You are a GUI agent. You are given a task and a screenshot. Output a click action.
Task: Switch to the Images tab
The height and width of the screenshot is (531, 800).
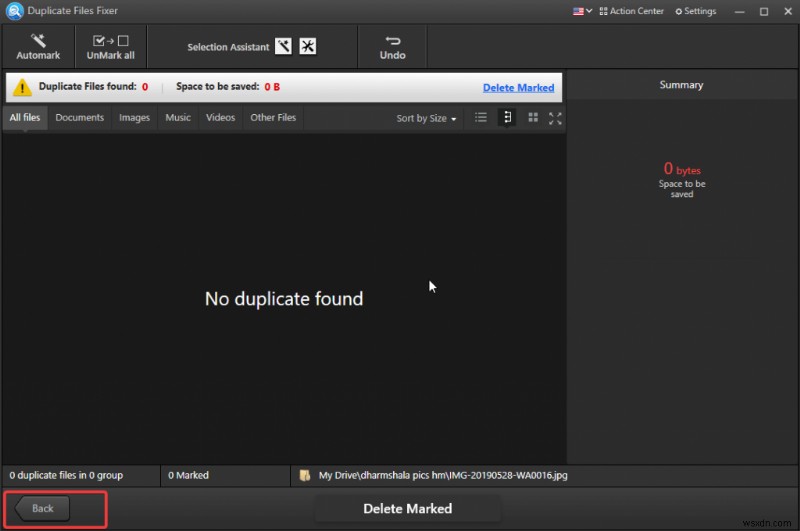pyautogui.click(x=134, y=118)
